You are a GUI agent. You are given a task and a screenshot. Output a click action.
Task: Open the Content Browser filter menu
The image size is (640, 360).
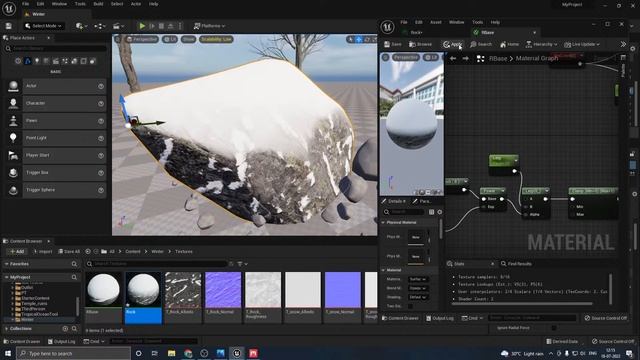point(242,264)
